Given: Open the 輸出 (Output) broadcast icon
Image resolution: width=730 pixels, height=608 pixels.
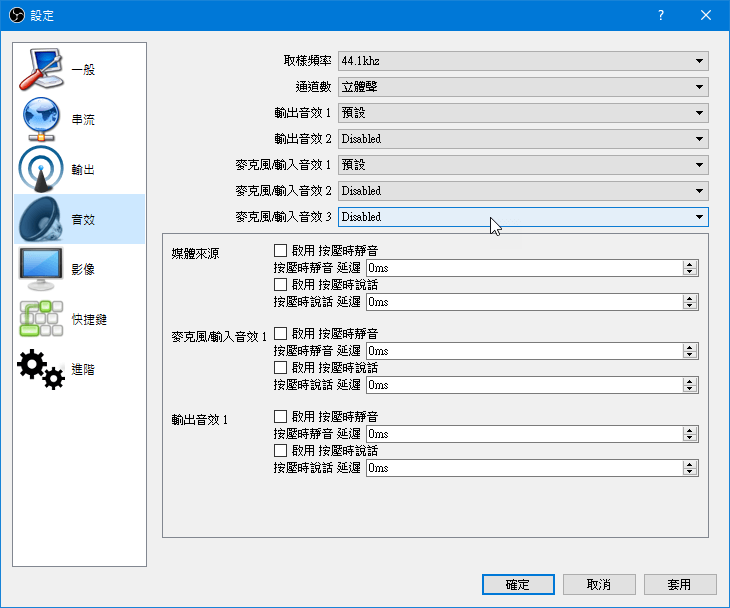Looking at the screenshot, I should click(x=42, y=170).
